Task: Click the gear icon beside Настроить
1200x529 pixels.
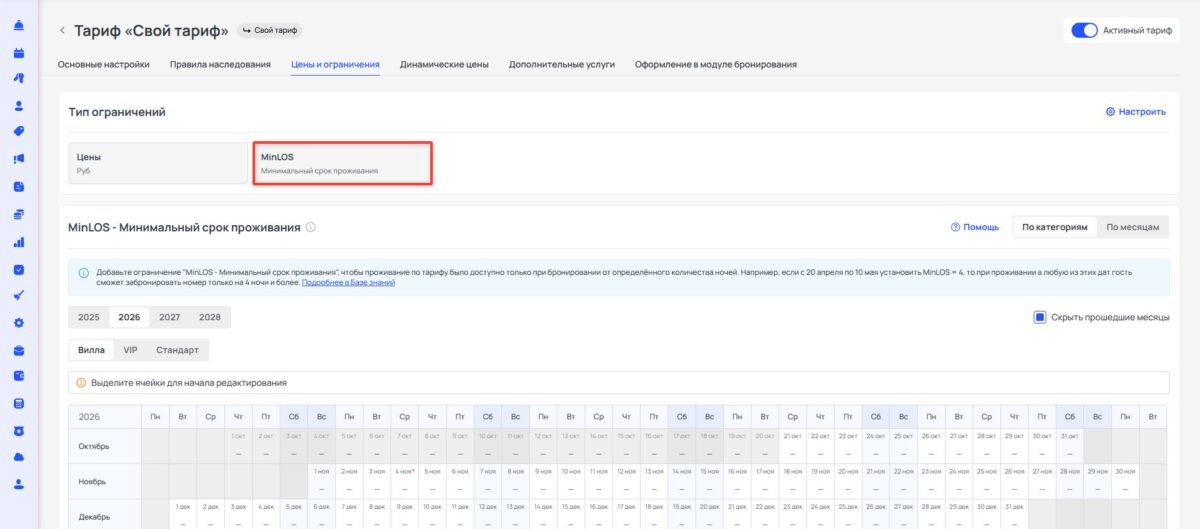Action: point(1110,112)
